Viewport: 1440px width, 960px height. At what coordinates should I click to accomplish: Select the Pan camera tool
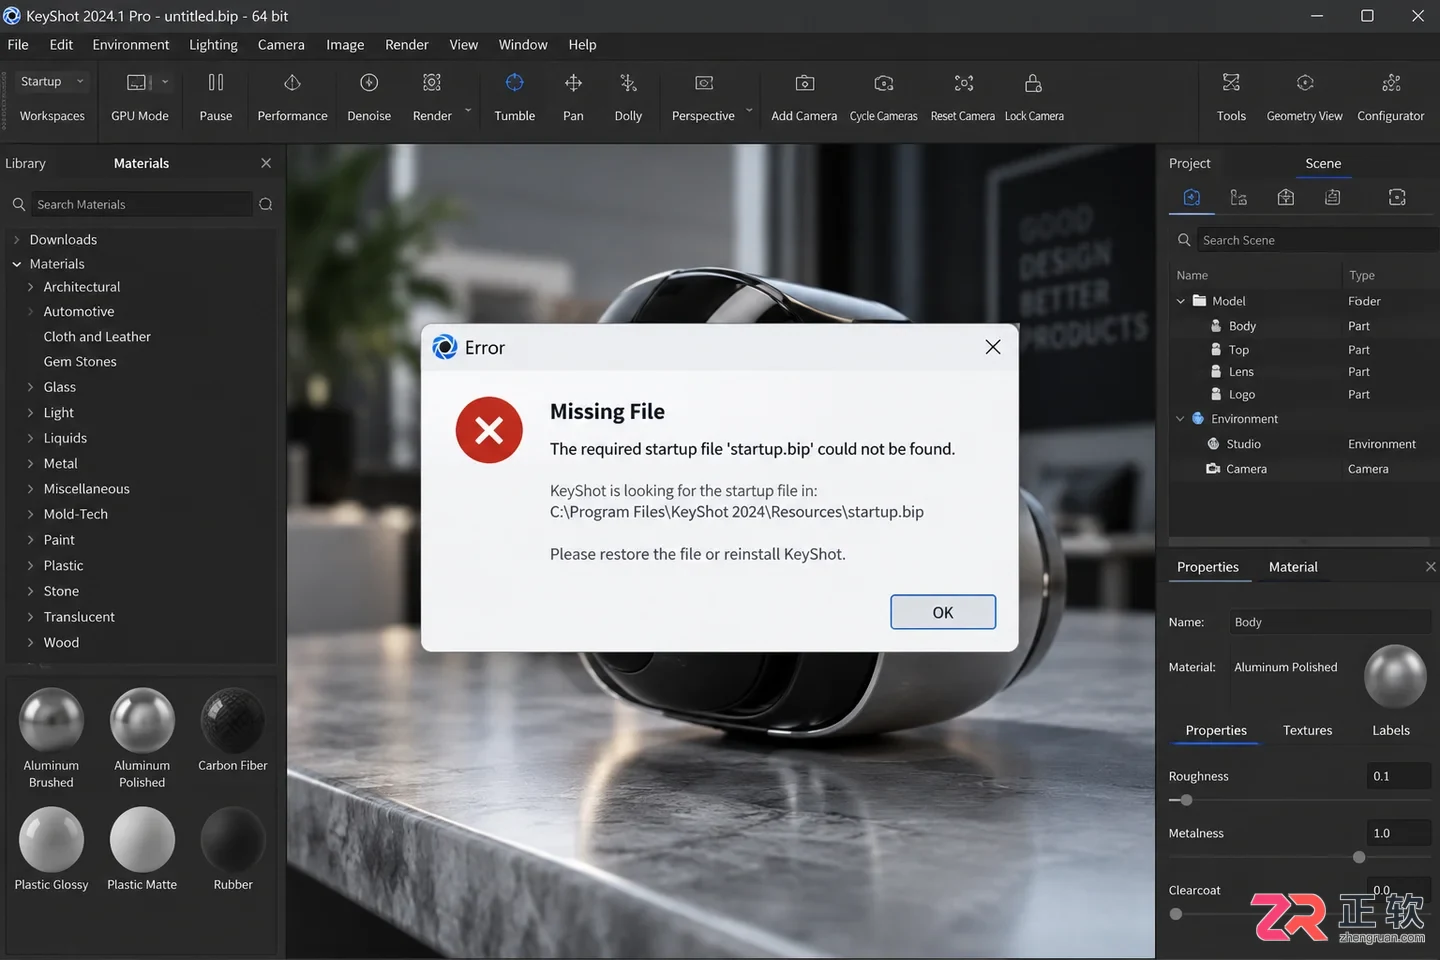pyautogui.click(x=573, y=82)
